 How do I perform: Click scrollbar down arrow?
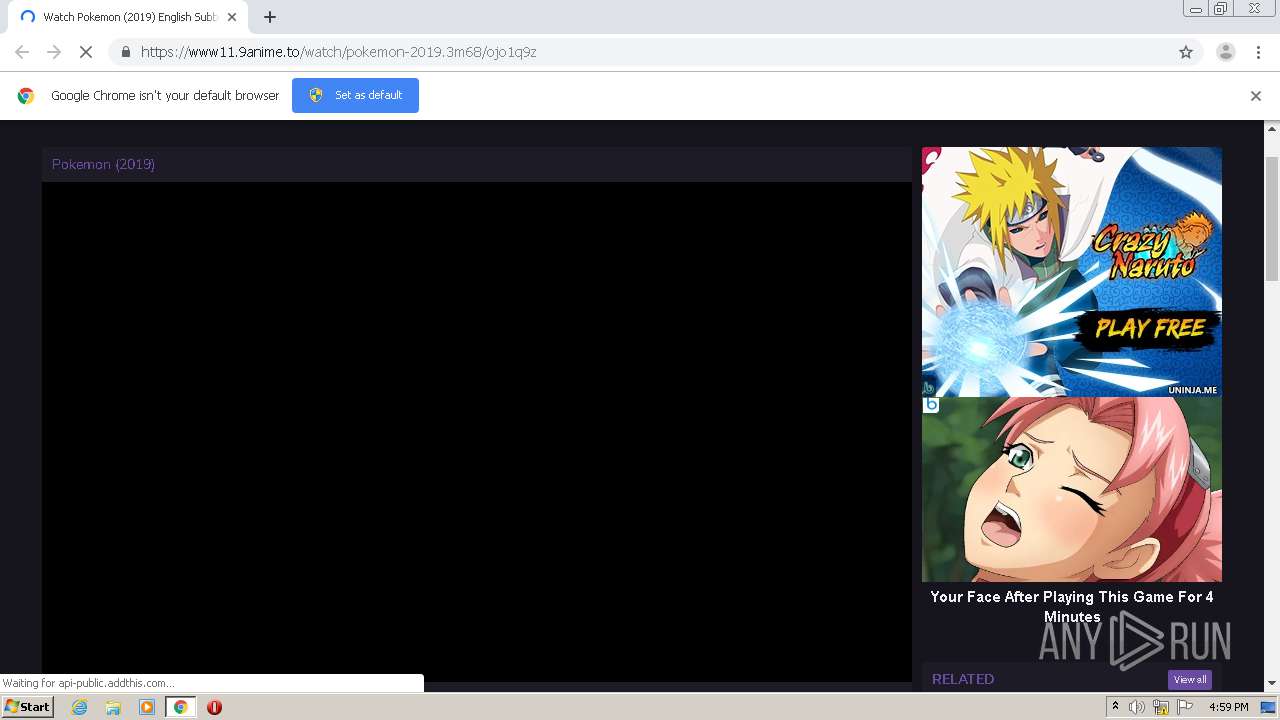pos(1272,683)
